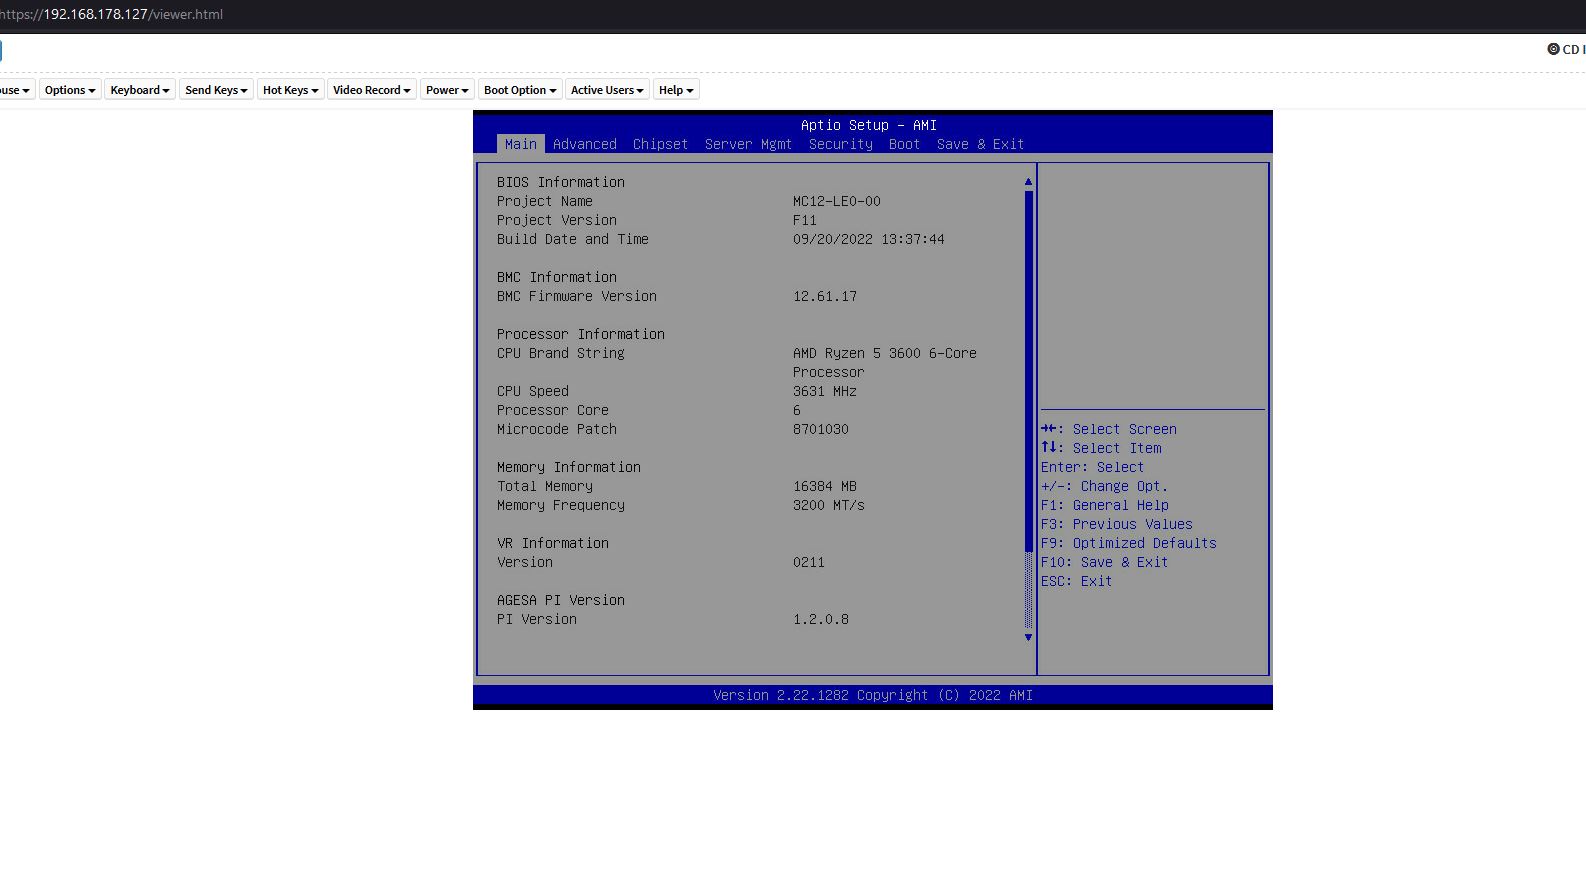1586x876 pixels.
Task: Click the 3631 MHz CPU speed value
Action: (x=825, y=391)
